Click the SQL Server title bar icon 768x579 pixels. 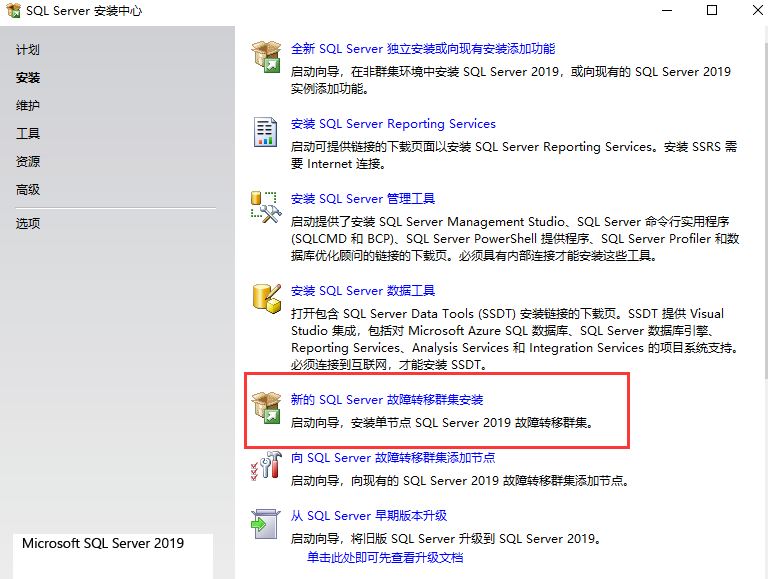(x=12, y=11)
